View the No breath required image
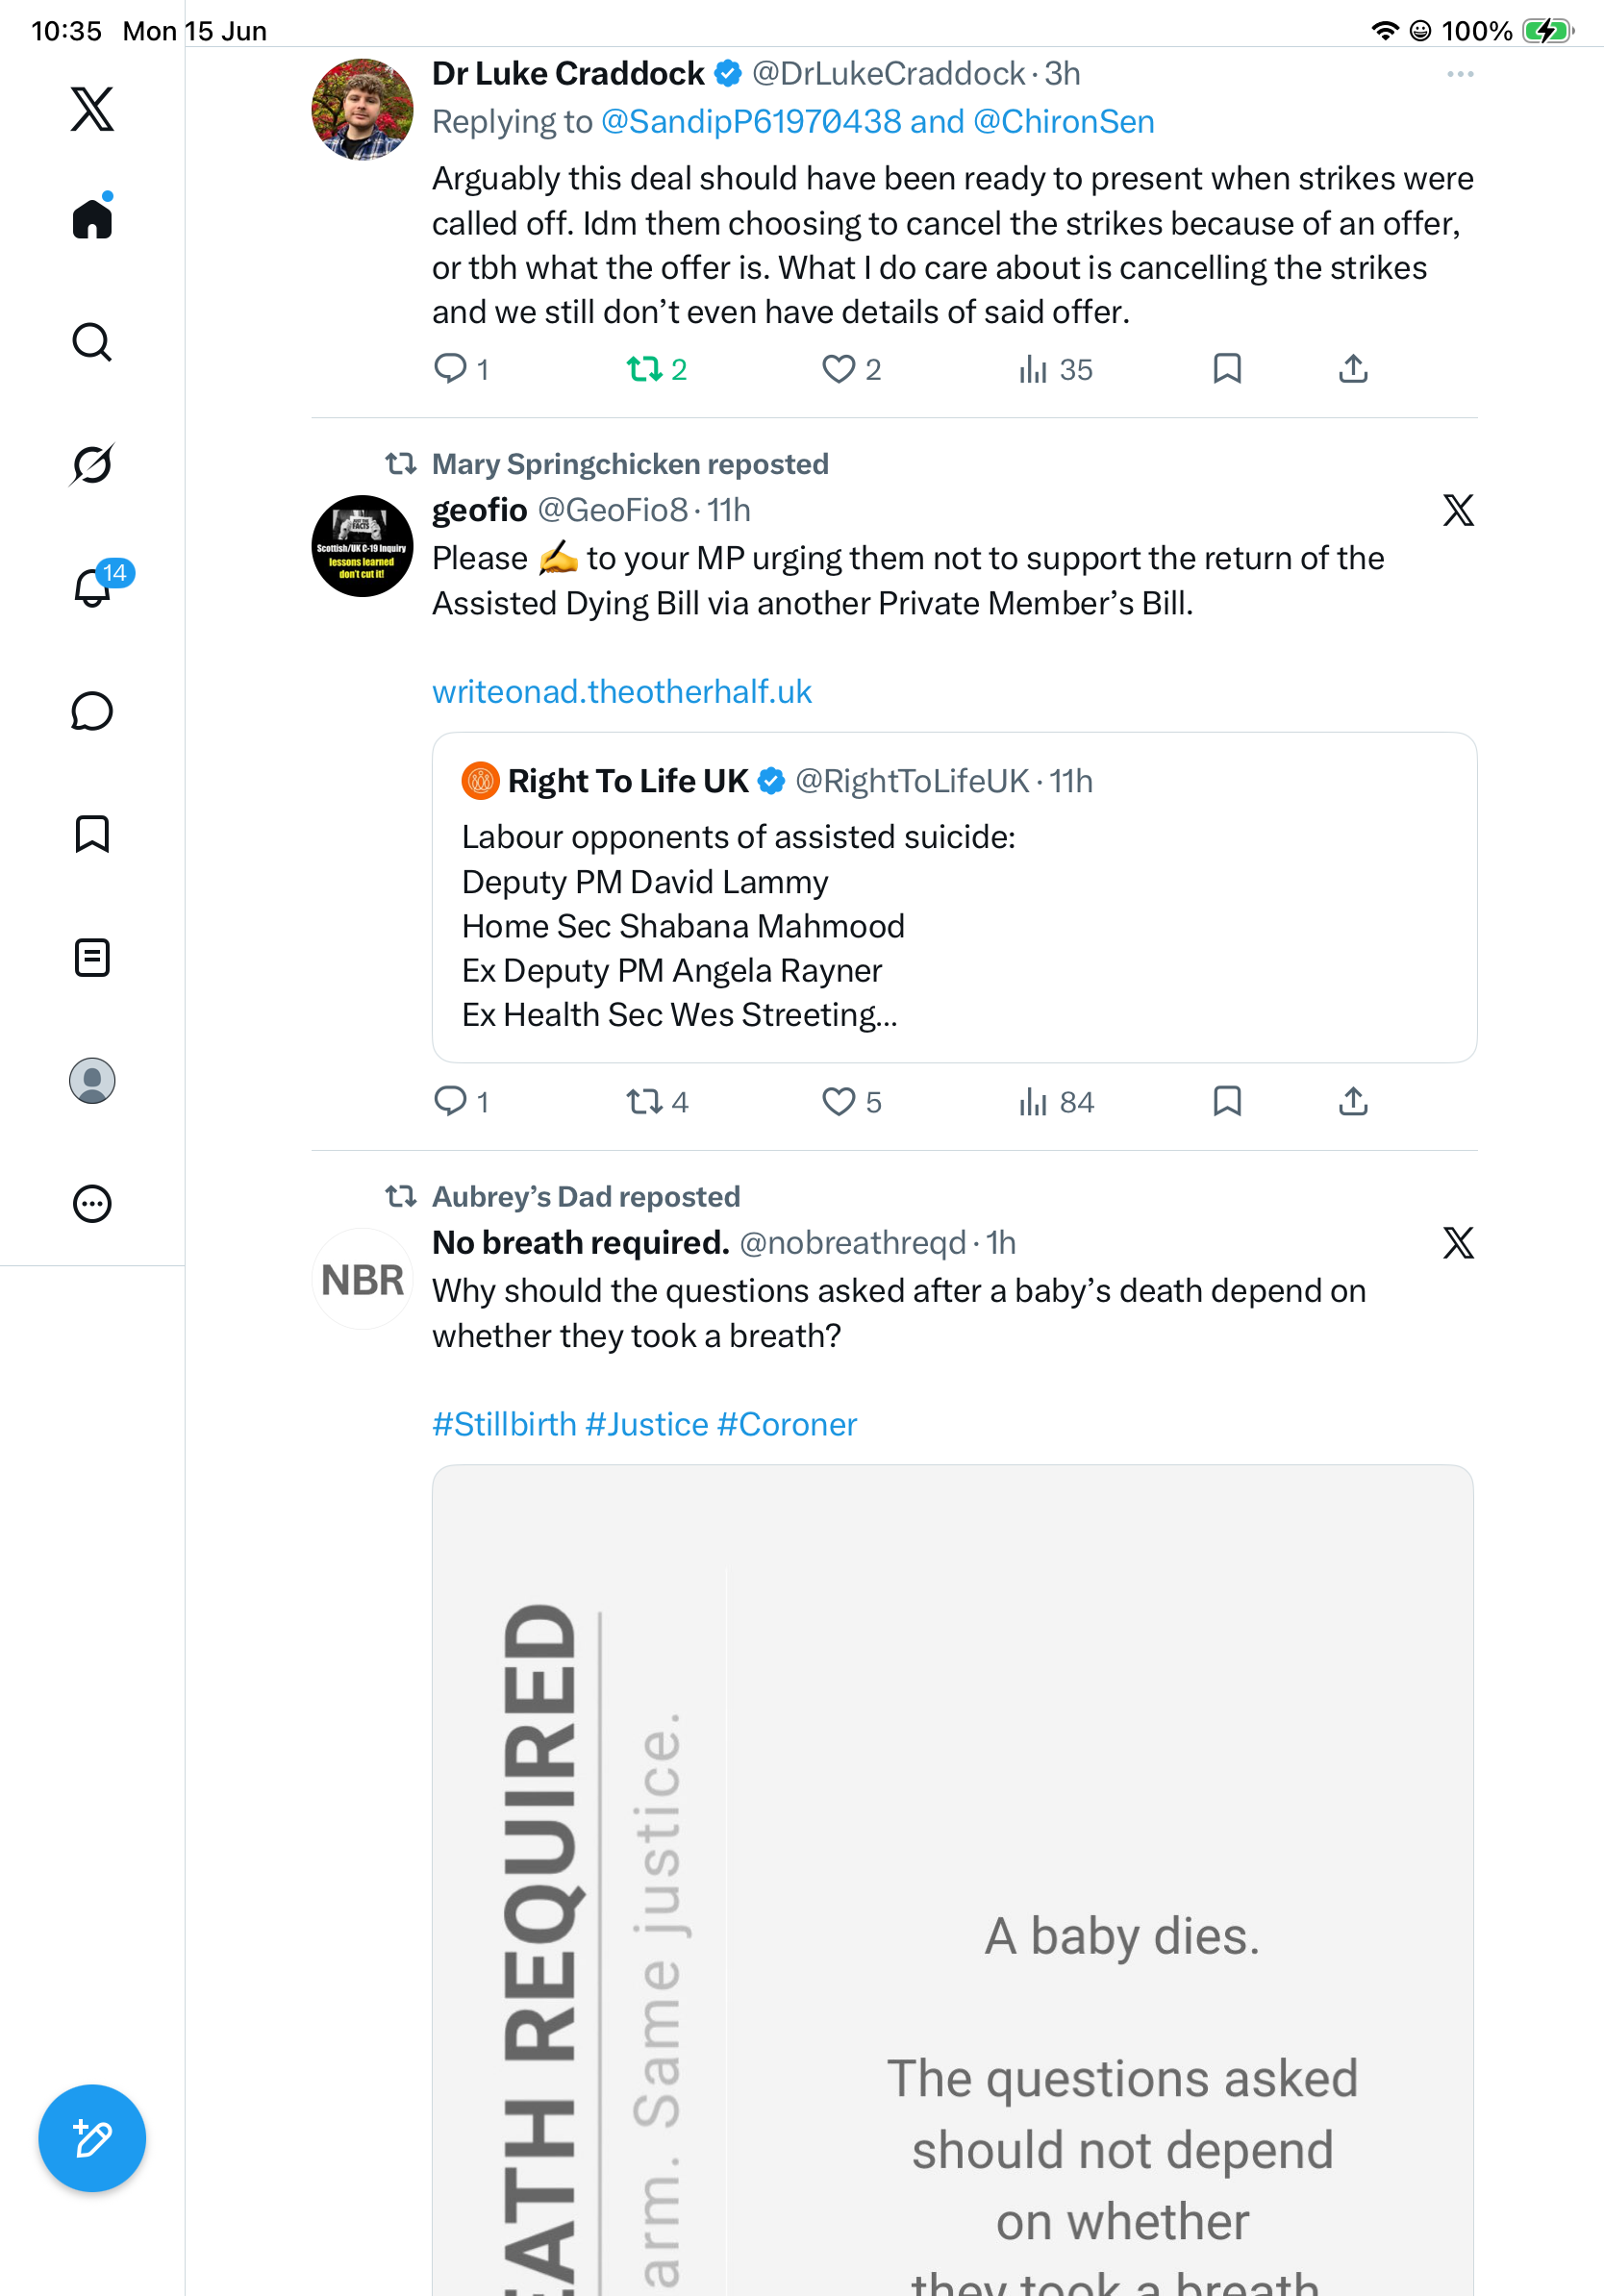The width and height of the screenshot is (1604, 2296). point(953,1880)
